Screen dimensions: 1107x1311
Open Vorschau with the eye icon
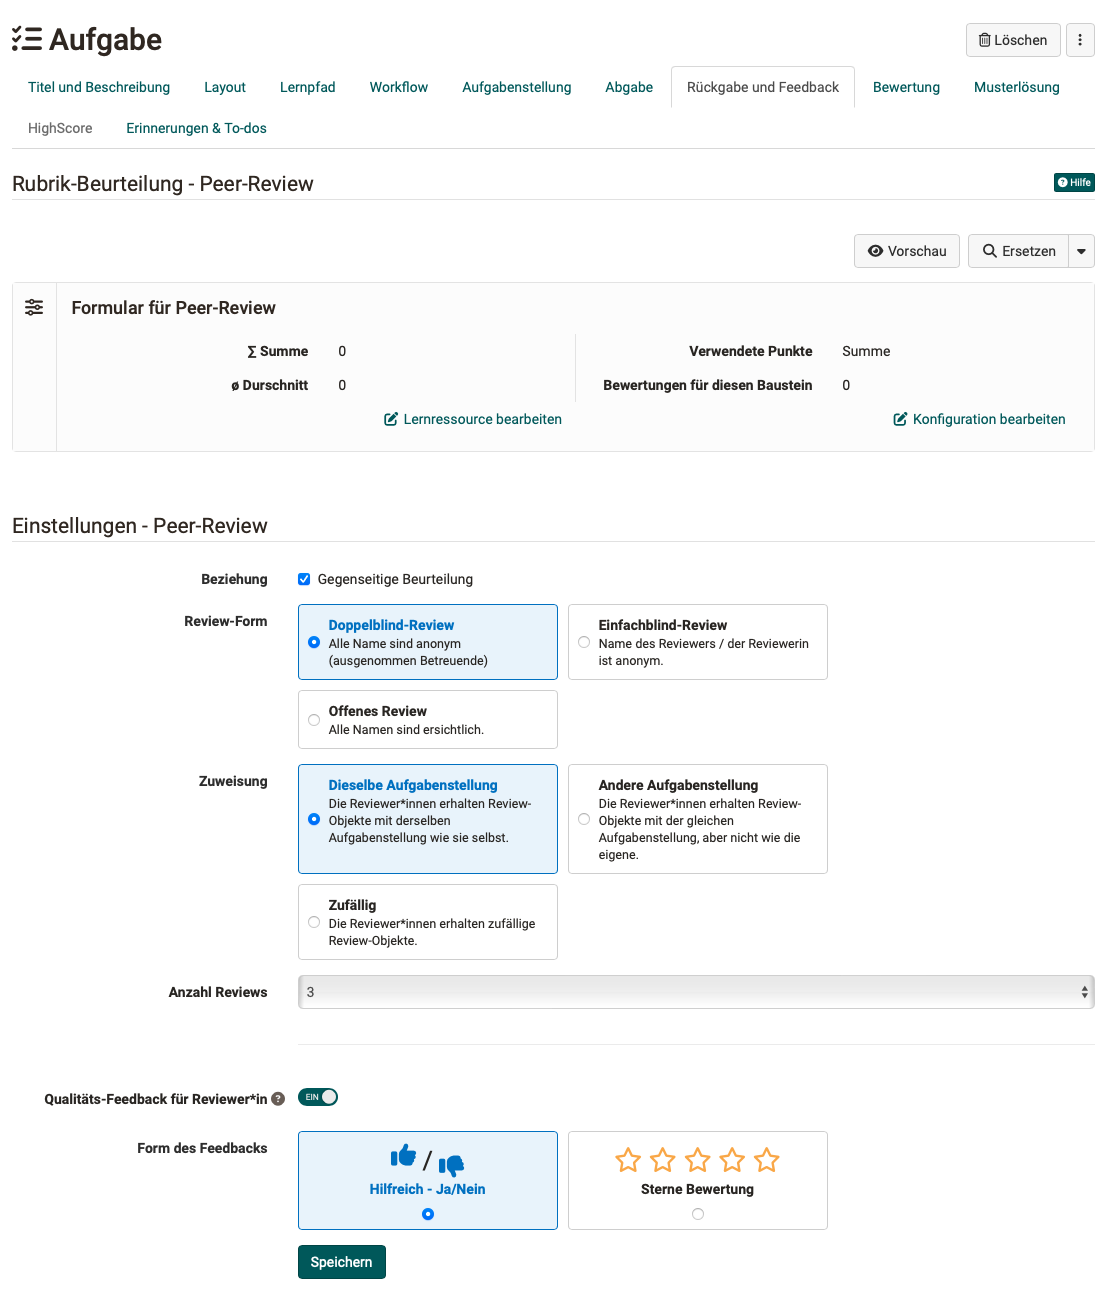pyautogui.click(x=906, y=251)
